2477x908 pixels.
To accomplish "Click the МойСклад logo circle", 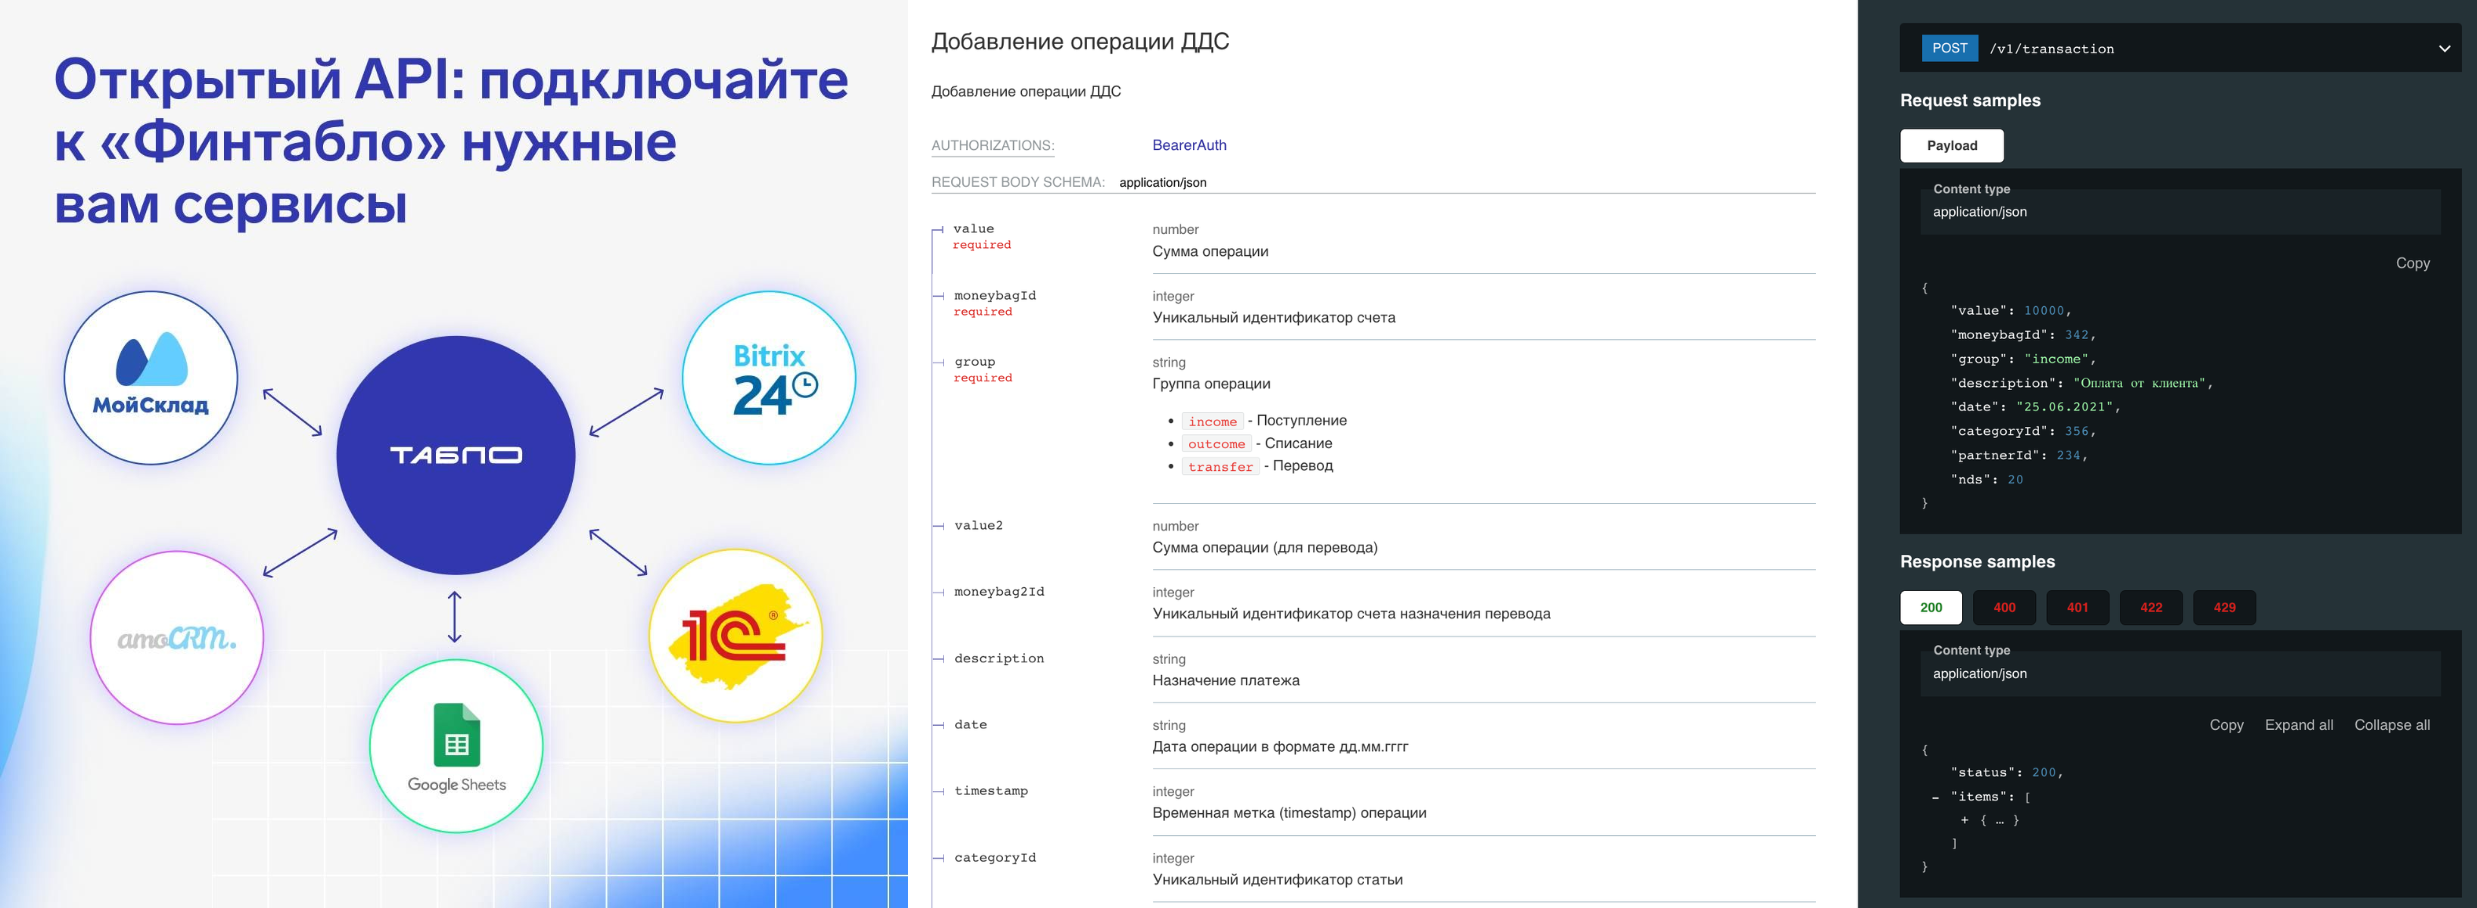I will coord(151,378).
